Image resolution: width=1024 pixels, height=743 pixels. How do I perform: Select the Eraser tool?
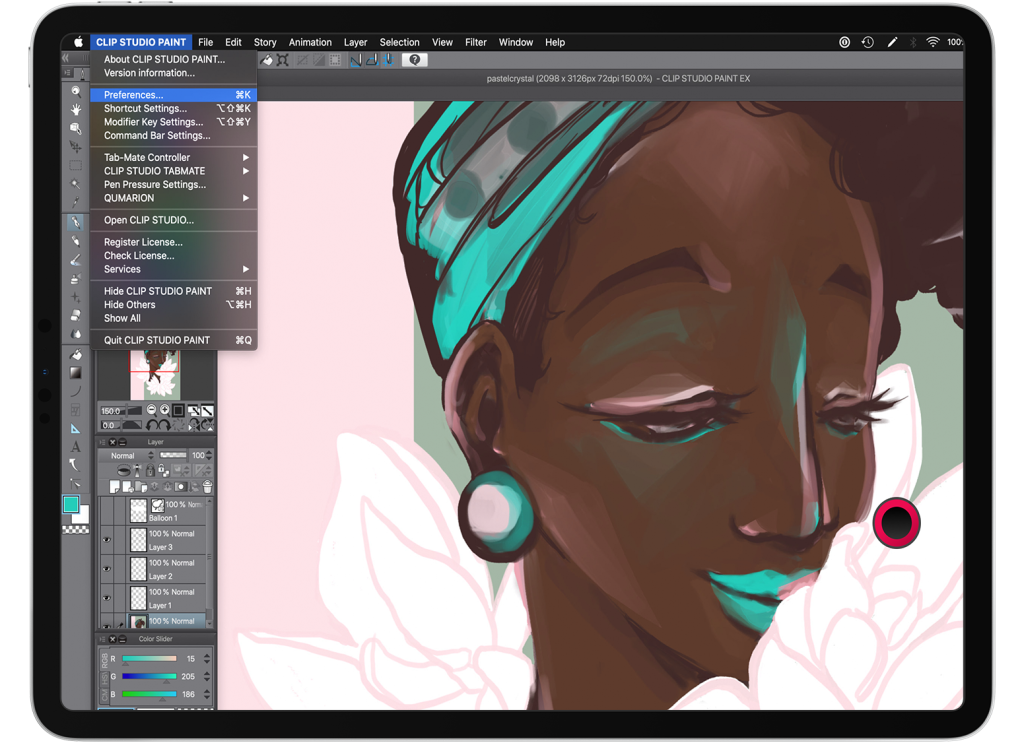pyautogui.click(x=76, y=315)
